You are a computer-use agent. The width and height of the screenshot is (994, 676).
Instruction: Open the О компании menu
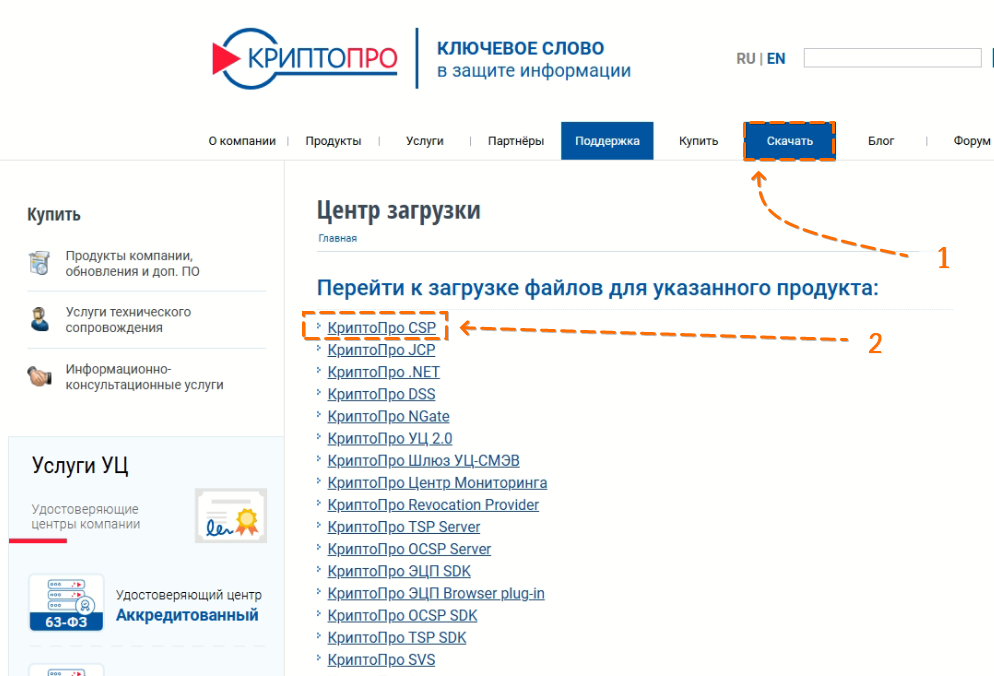click(242, 141)
